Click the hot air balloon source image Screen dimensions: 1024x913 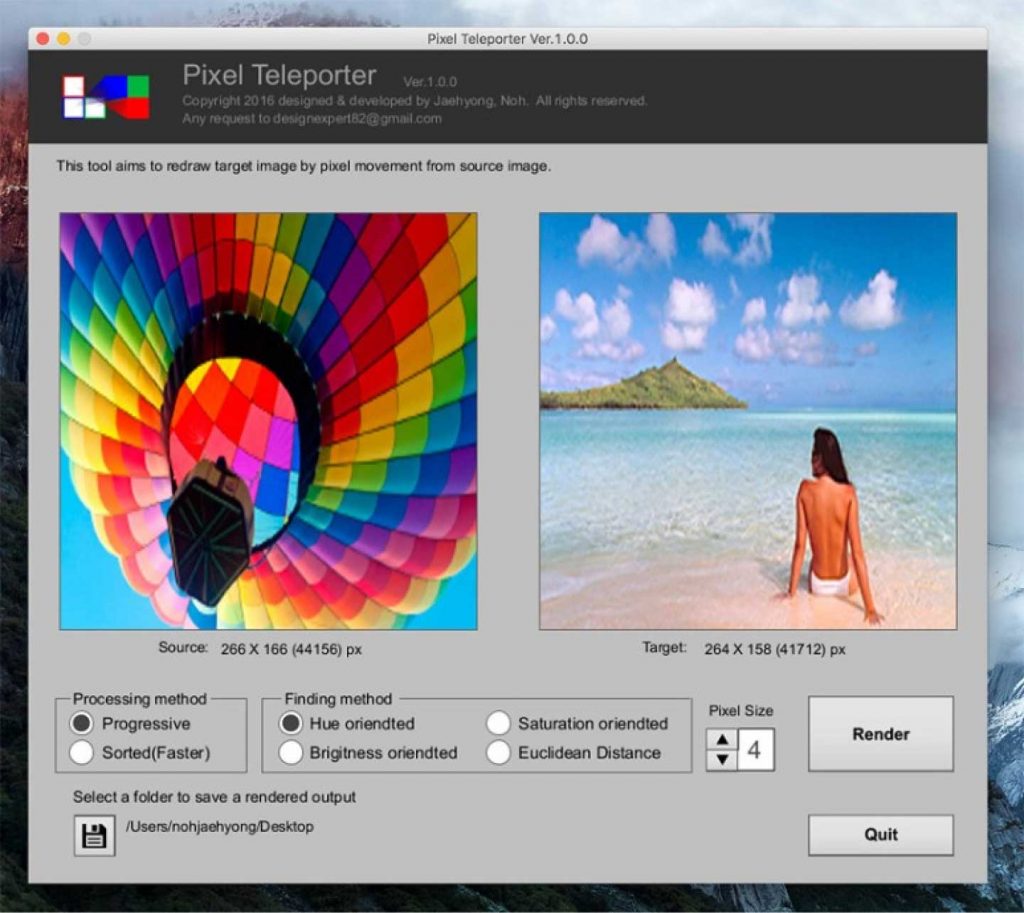(268, 421)
